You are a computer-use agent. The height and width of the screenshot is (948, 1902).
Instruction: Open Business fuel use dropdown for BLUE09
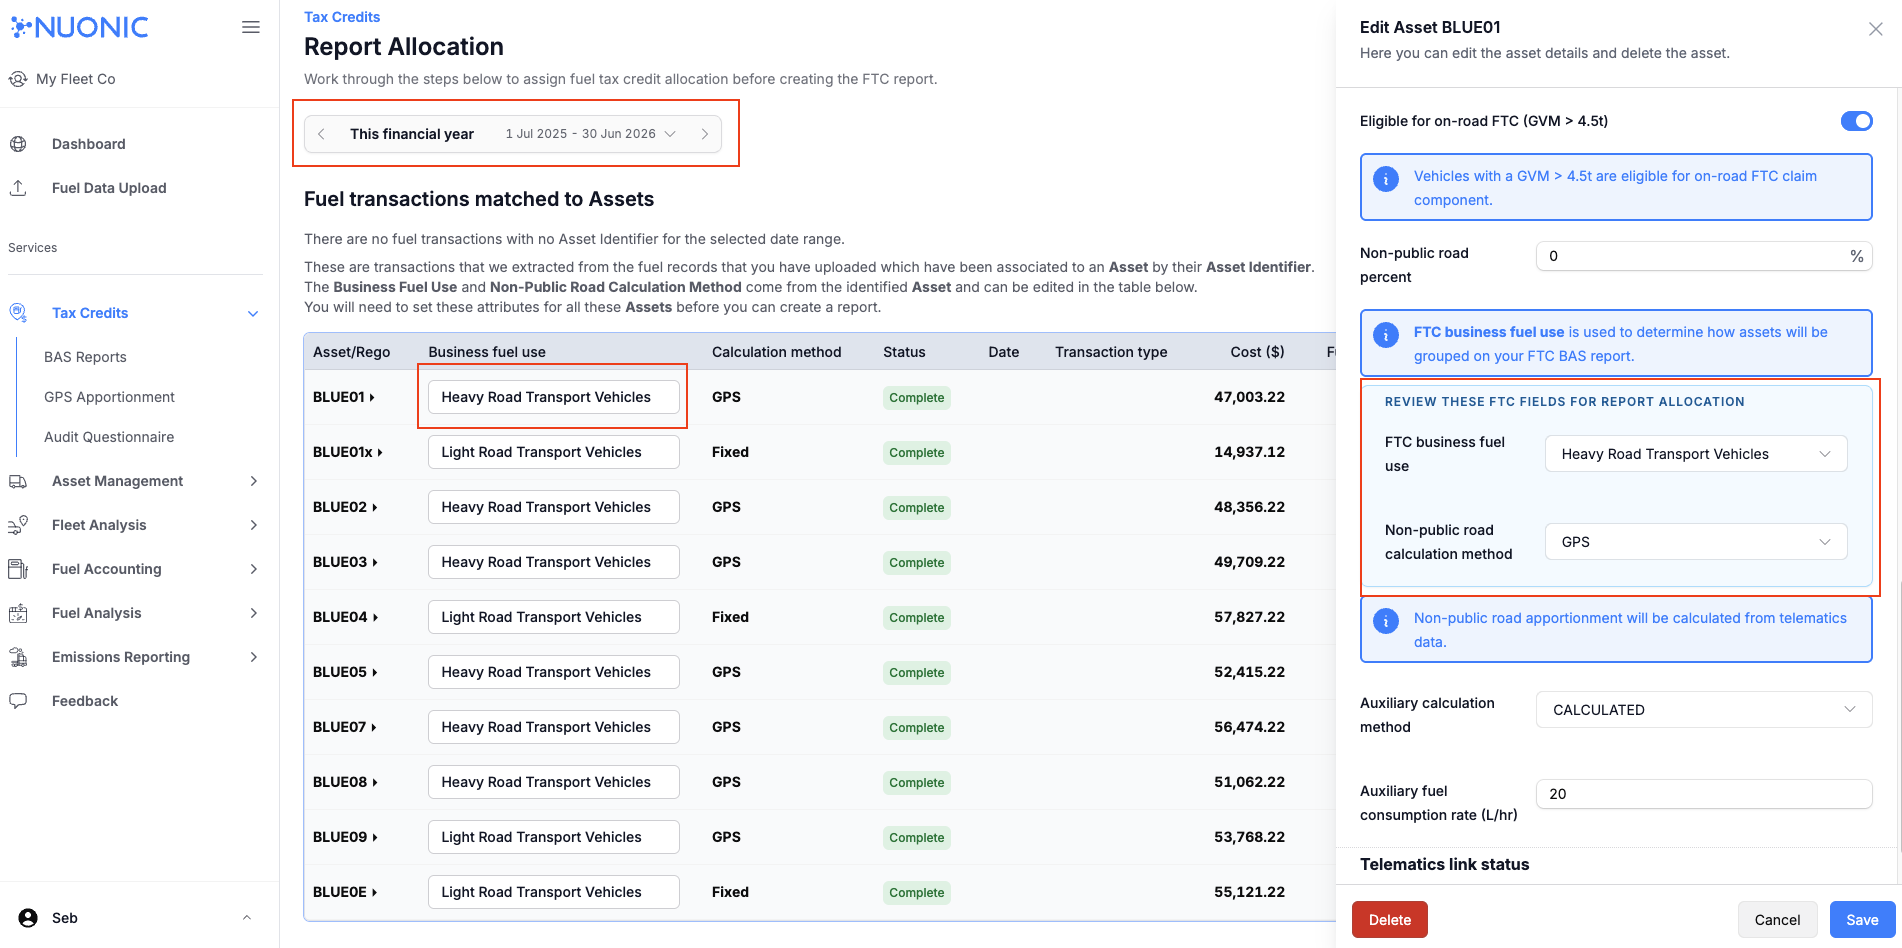point(554,837)
